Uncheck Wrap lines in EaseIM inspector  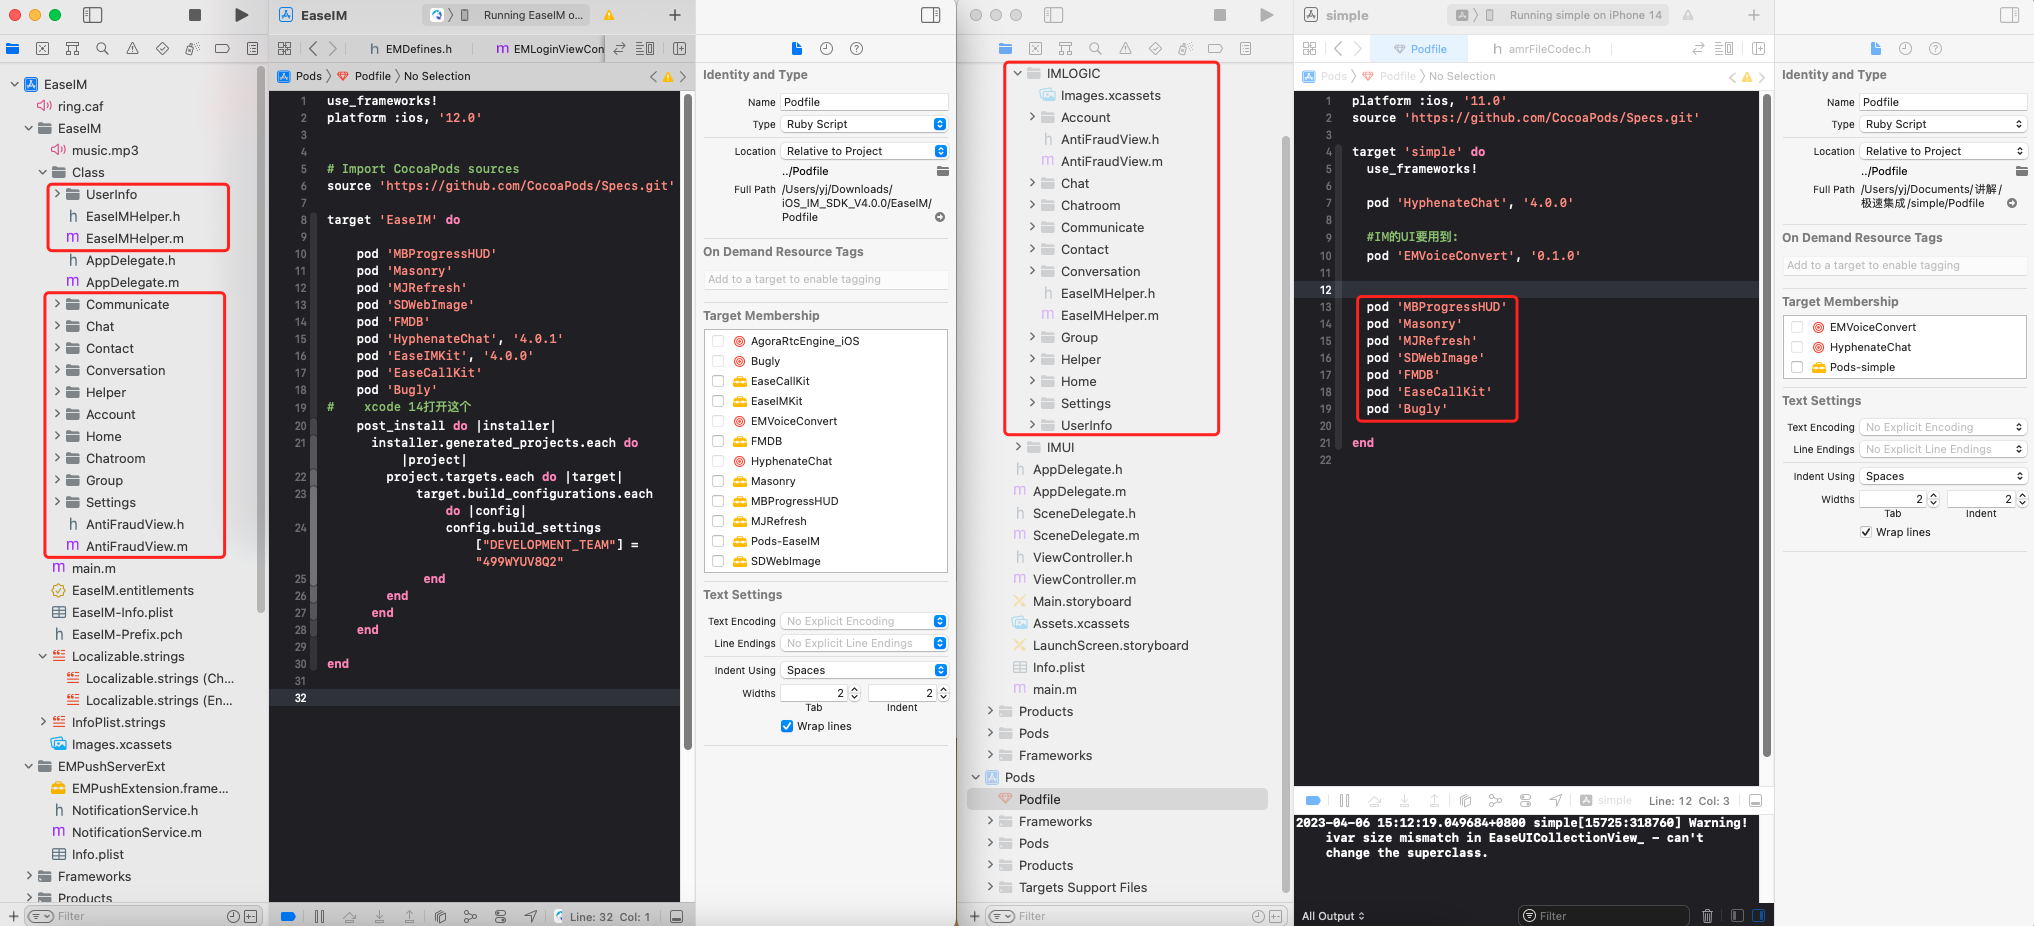(x=787, y=726)
